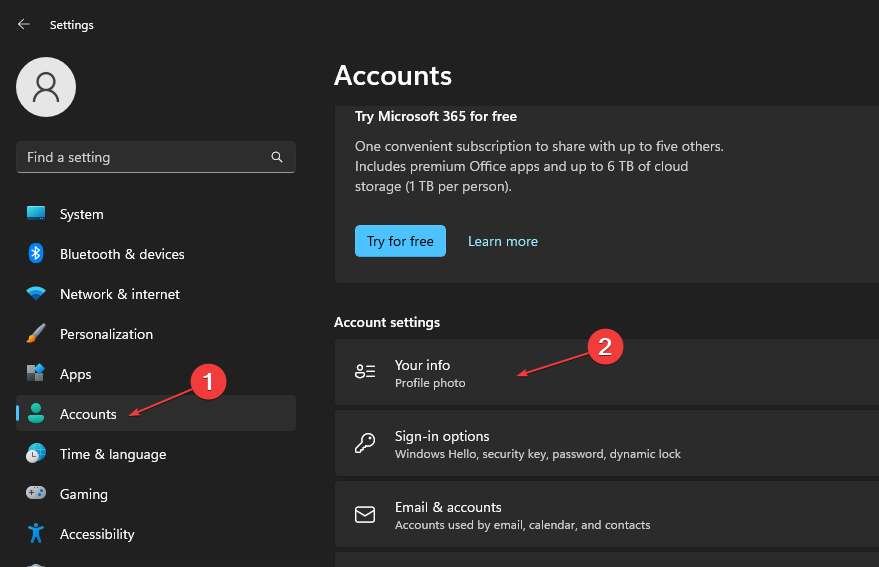The height and width of the screenshot is (567, 879).
Task: Click the Apps icon in sidebar
Action: 36,373
